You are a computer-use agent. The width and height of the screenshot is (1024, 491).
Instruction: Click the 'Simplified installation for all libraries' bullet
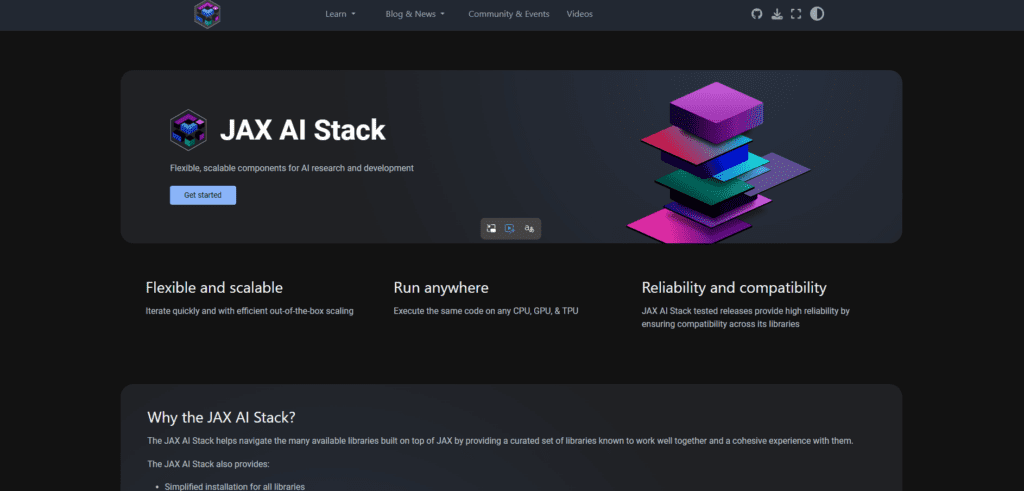click(x=234, y=486)
